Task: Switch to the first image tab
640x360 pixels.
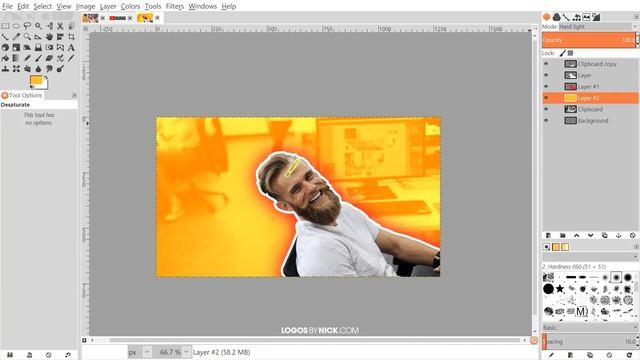Action: click(90, 18)
